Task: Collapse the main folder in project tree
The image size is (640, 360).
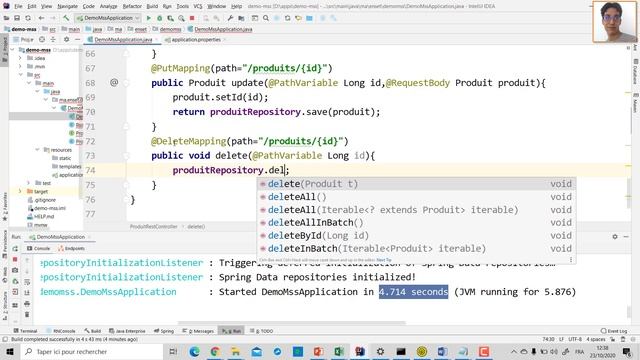Action: click(x=29, y=83)
